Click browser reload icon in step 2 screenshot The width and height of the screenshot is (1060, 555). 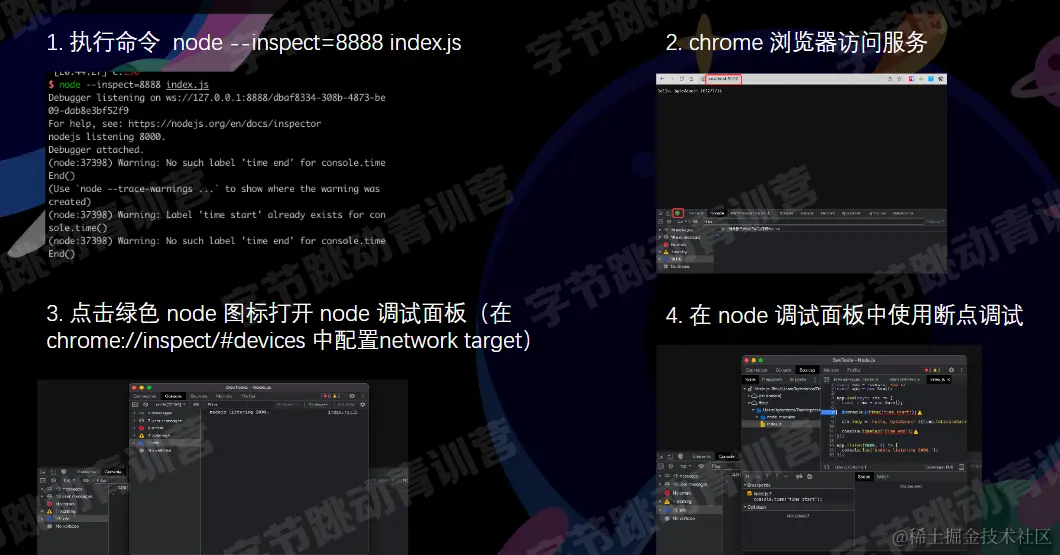click(681, 79)
